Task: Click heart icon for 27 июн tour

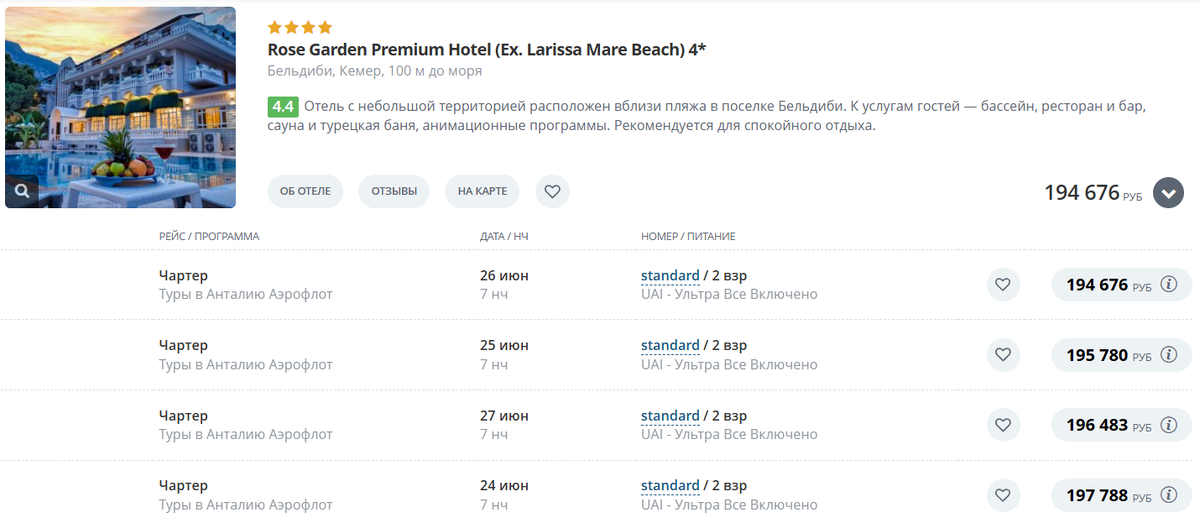Action: point(1003,425)
